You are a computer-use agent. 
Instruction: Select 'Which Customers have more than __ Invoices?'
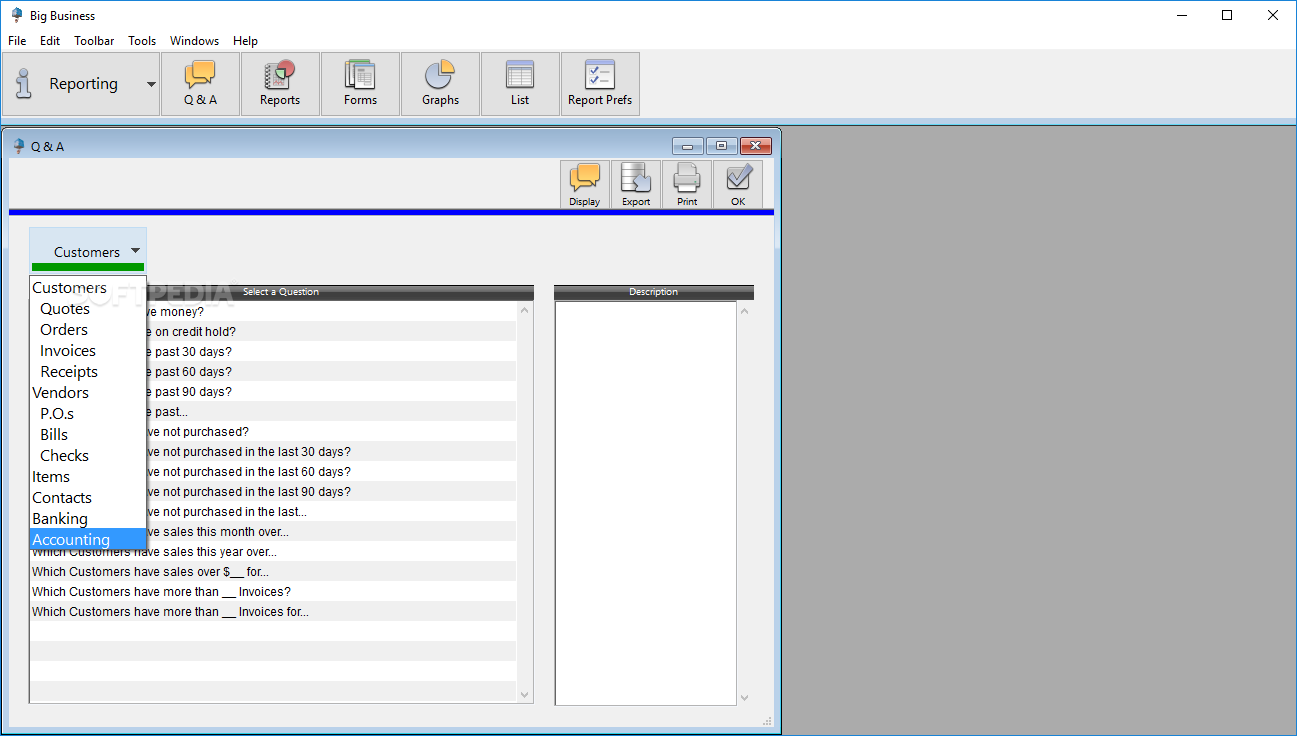click(x=273, y=592)
